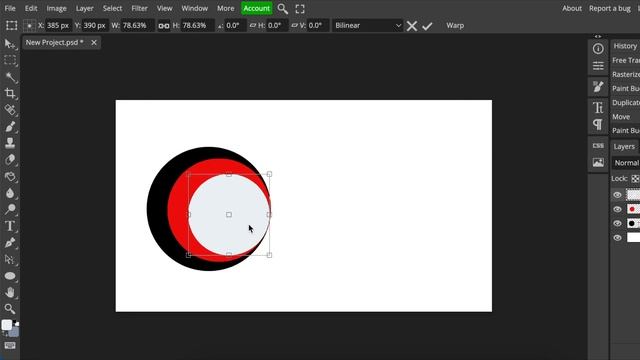640x360 pixels.
Task: Toggle fullscreen mode icon
Action: (x=300, y=9)
